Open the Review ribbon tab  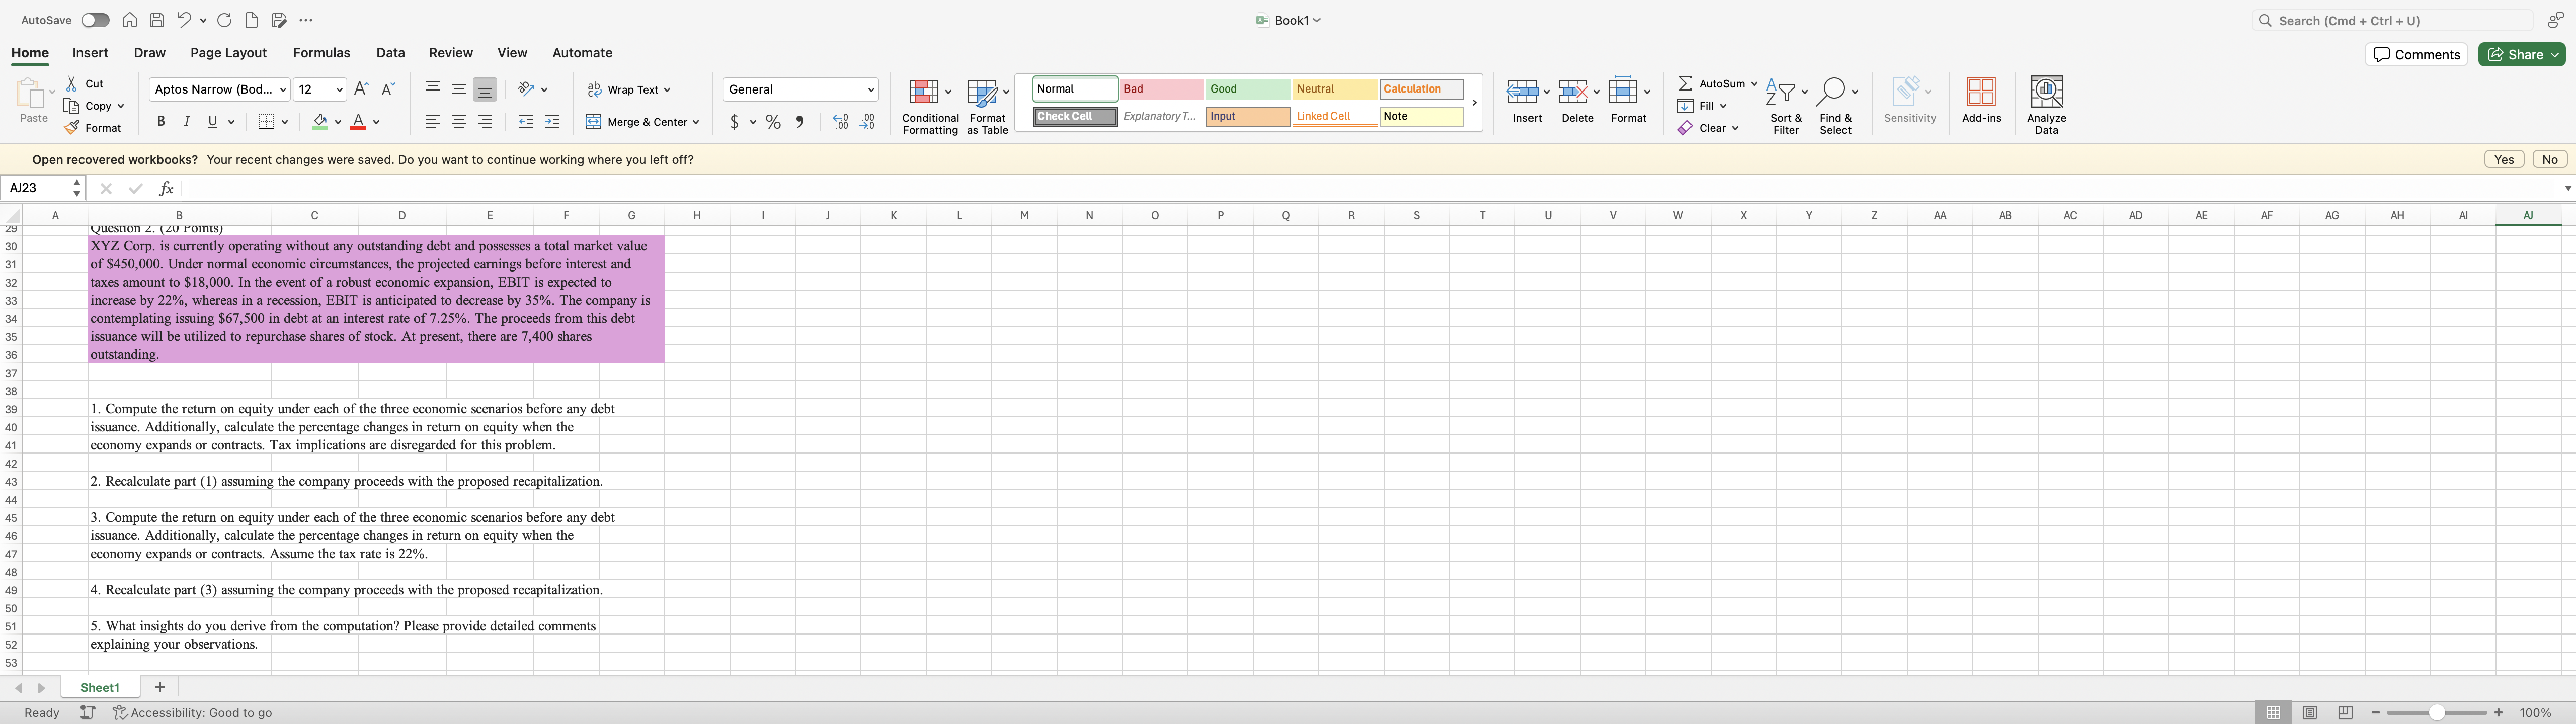(x=450, y=53)
